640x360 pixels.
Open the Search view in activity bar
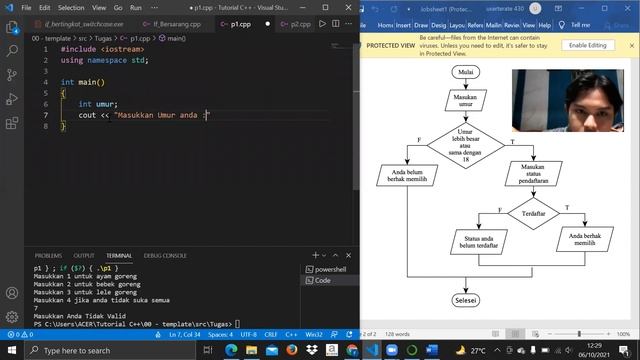(x=12, y=51)
